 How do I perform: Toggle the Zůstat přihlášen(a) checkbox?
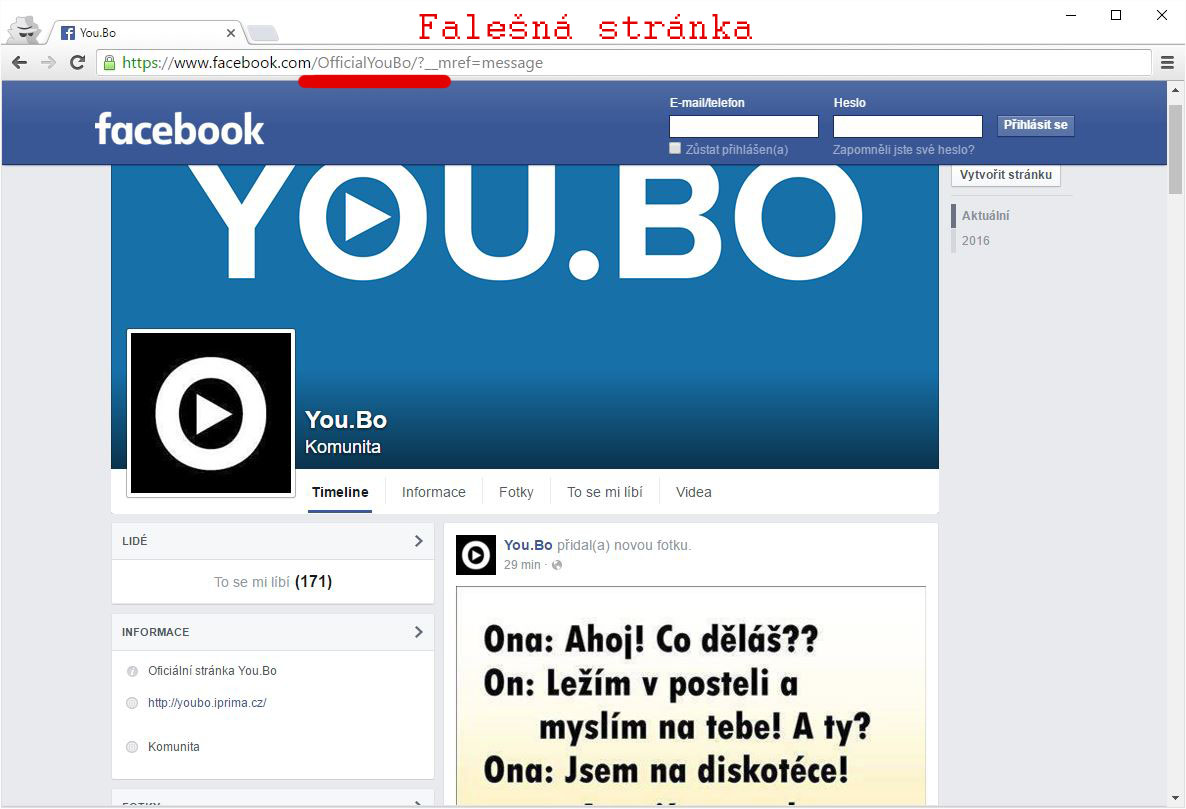point(675,148)
